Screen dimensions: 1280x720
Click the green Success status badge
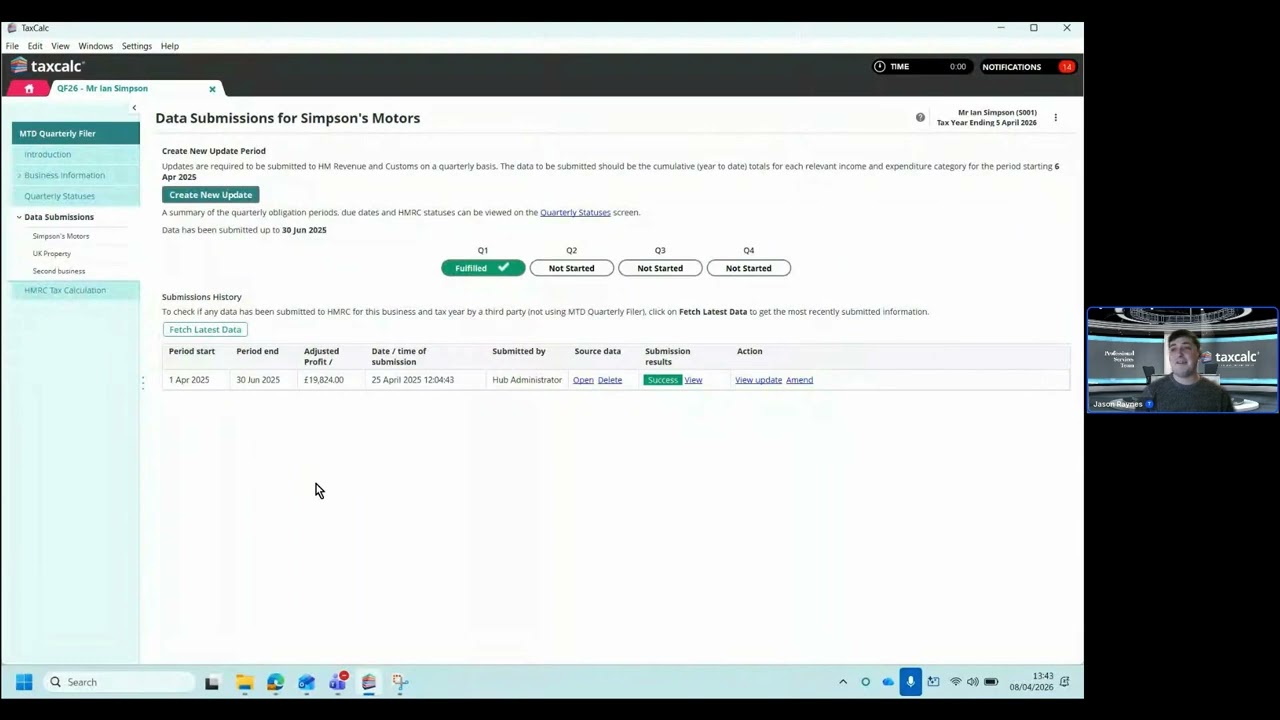click(662, 380)
